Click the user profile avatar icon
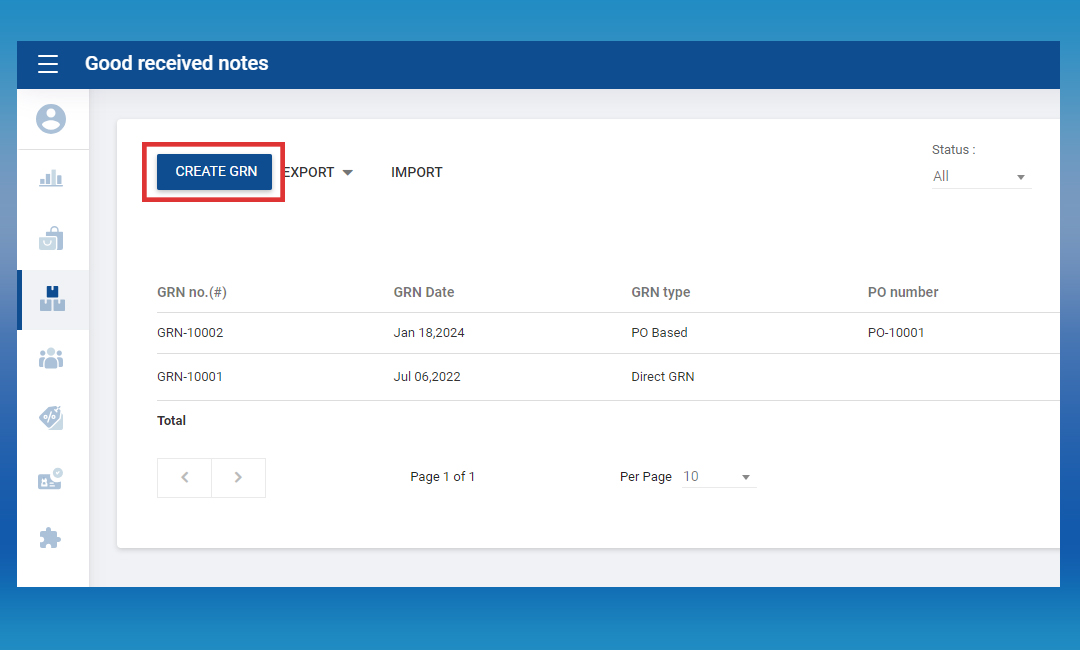The image size is (1080, 650). pos(51,119)
